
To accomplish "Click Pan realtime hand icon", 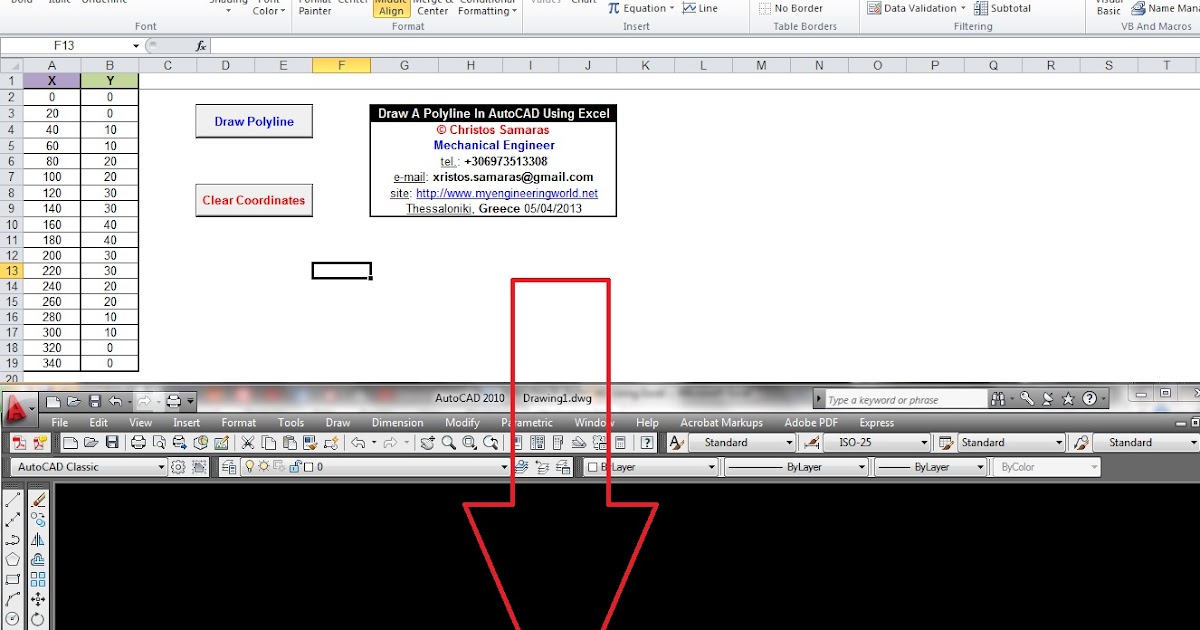I will coord(427,442).
